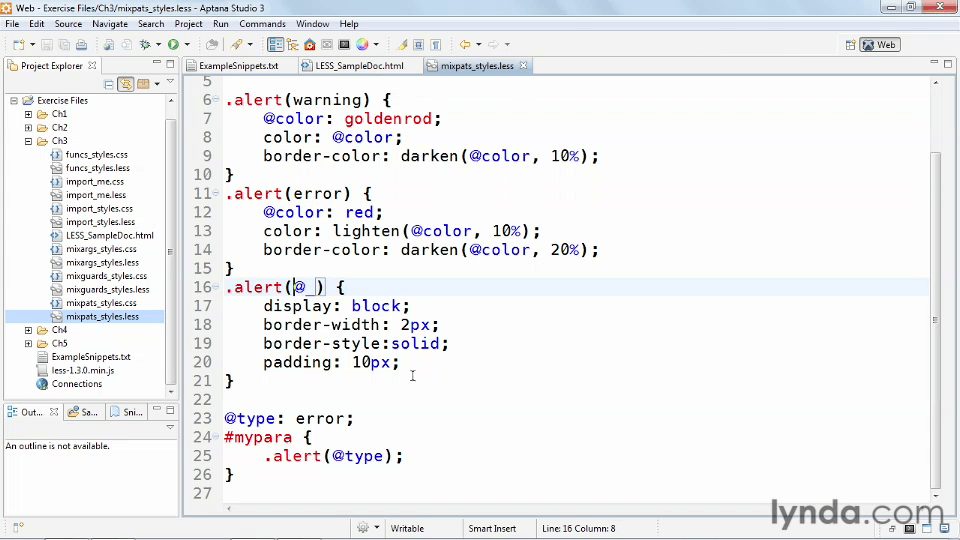This screenshot has height=540, width=960.
Task: Open the Back history dropdown arrow
Action: coord(478,45)
